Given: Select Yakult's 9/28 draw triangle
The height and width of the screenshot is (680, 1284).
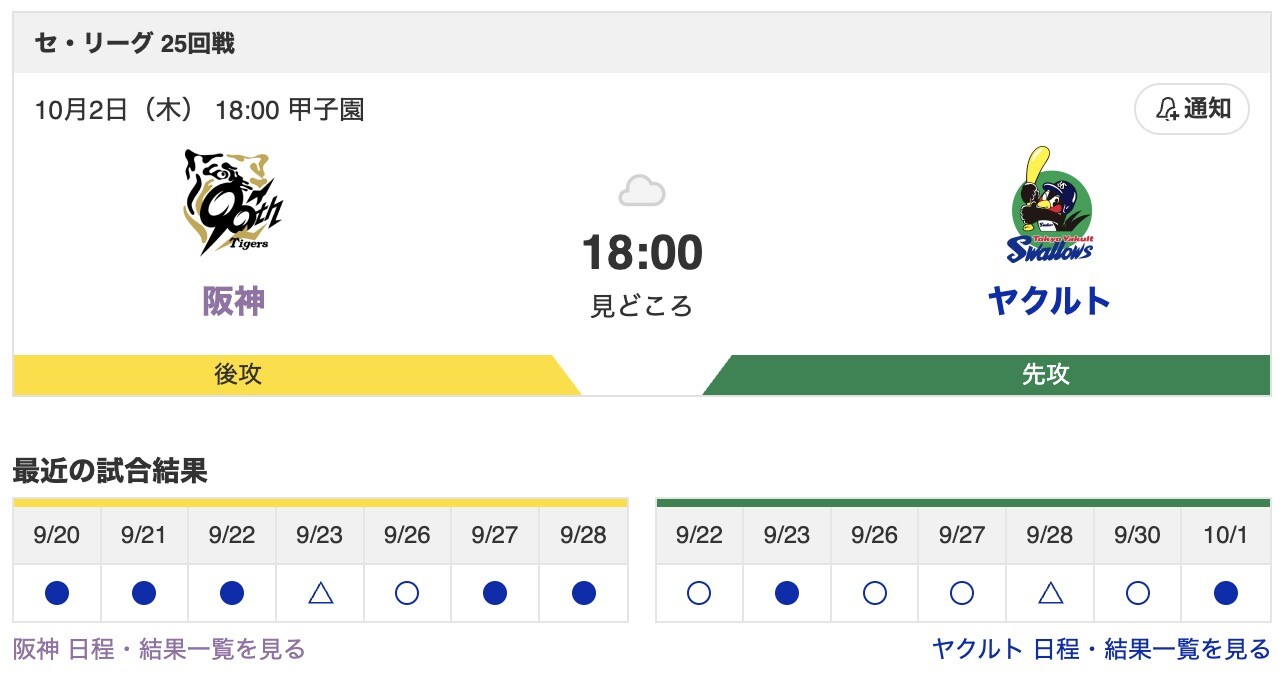Looking at the screenshot, I should (x=1051, y=592).
